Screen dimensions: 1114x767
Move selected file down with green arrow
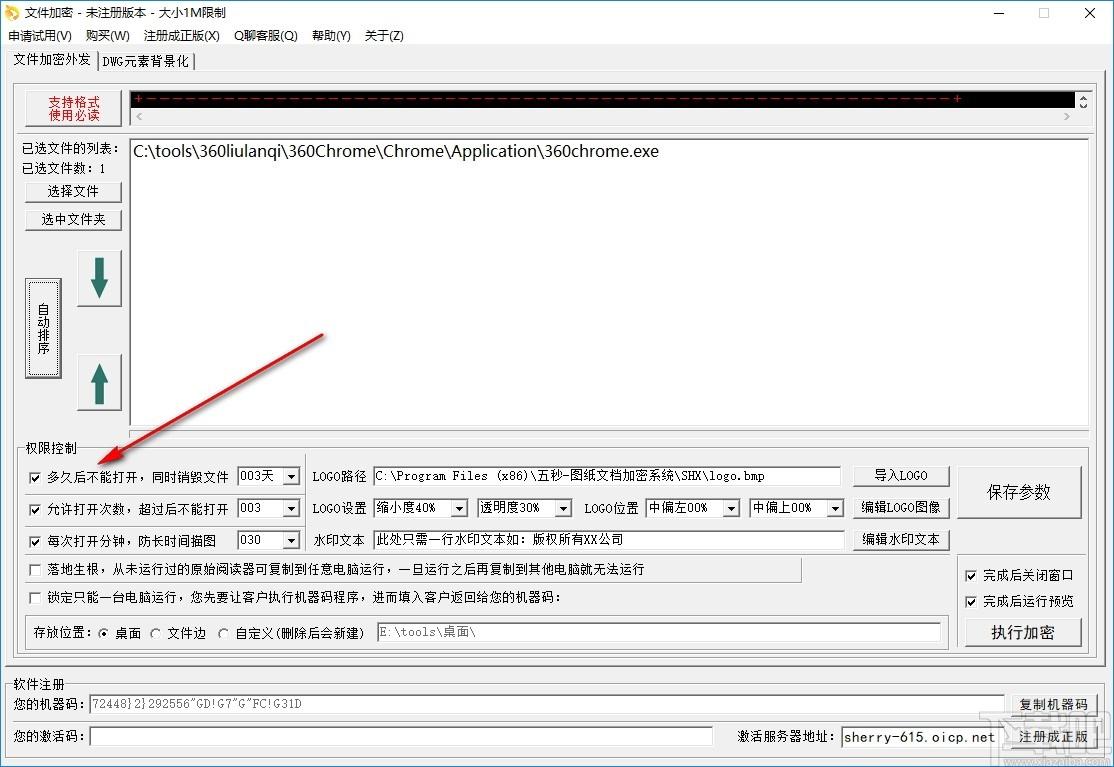tap(99, 278)
